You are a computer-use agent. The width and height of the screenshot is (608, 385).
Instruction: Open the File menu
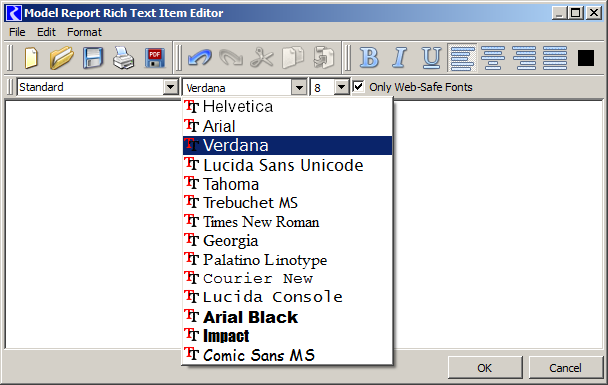[x=17, y=32]
